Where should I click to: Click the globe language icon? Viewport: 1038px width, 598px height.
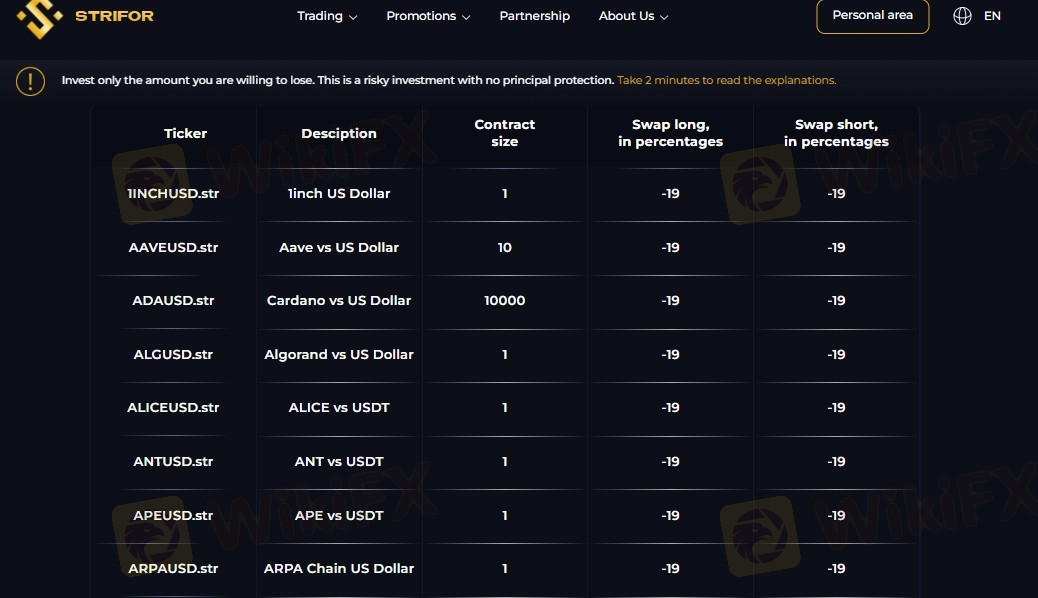962,16
